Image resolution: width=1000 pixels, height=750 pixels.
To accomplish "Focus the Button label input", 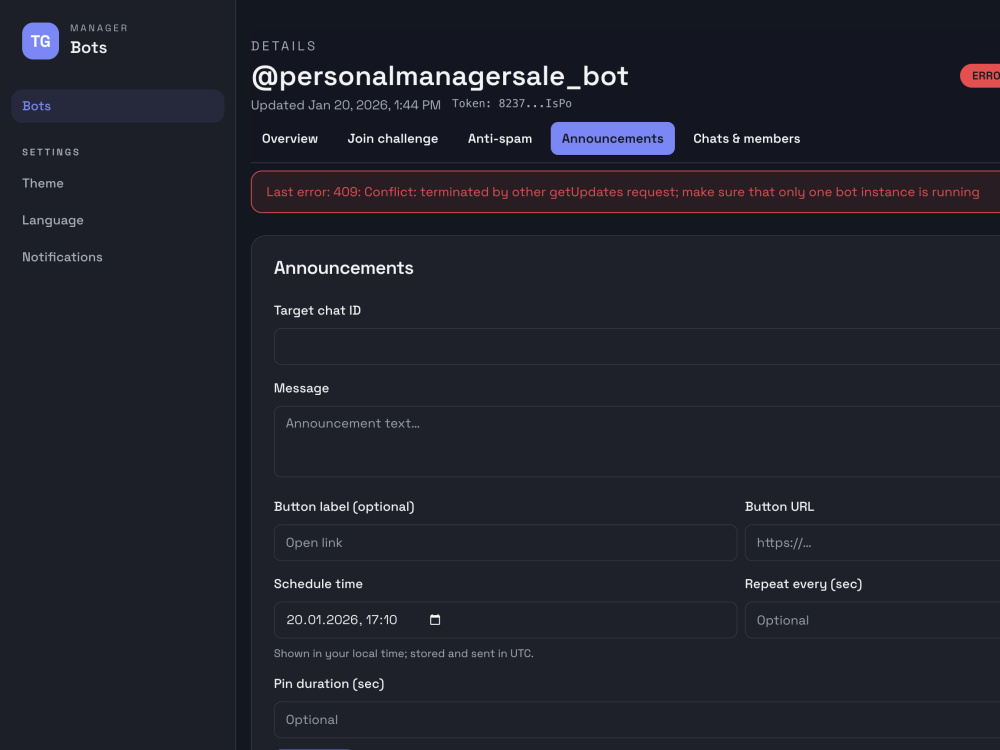I will pyautogui.click(x=505, y=543).
